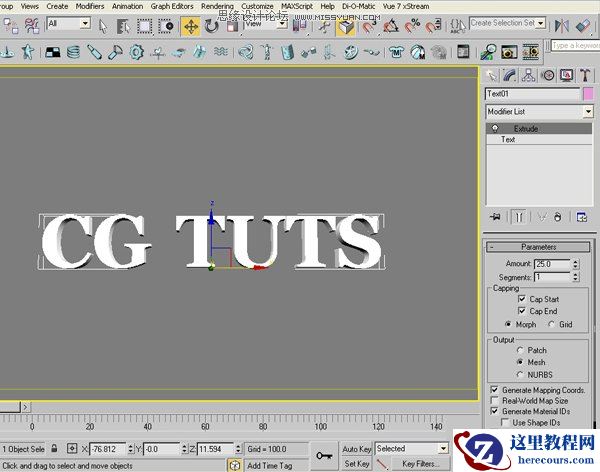This screenshot has height=472, width=600.
Task: Select NURBS output radio button
Action: (x=520, y=374)
